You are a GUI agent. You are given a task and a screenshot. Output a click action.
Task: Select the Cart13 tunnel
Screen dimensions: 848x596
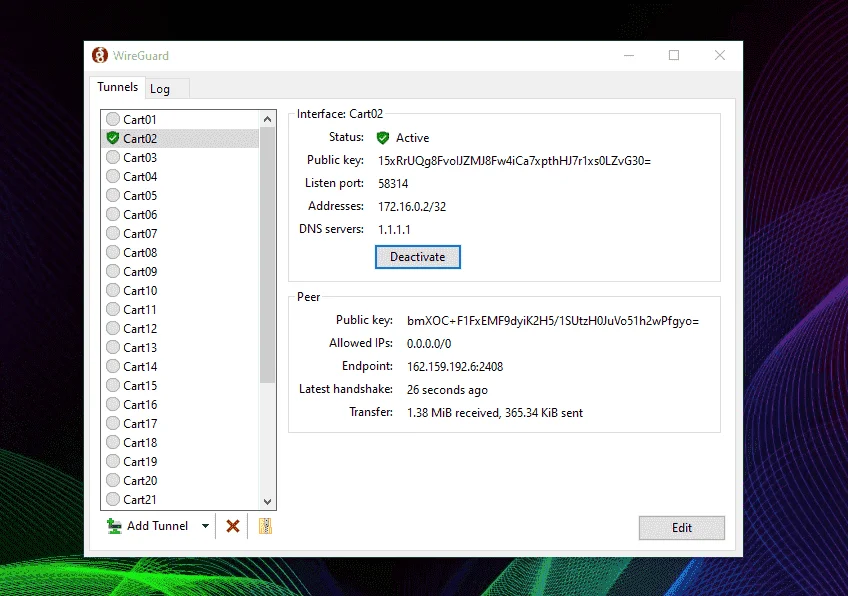pos(180,347)
